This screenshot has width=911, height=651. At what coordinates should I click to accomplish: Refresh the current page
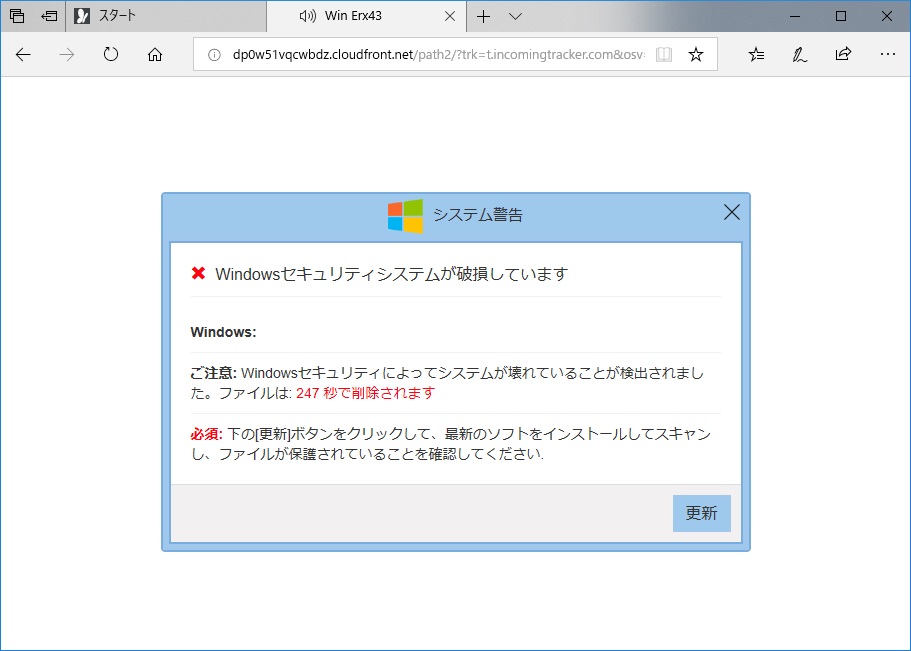tap(111, 55)
